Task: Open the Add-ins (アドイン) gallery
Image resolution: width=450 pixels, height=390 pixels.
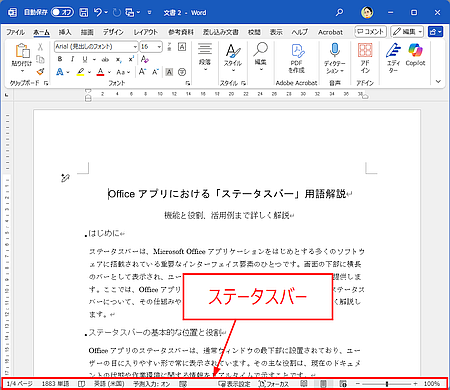Action: (x=365, y=58)
